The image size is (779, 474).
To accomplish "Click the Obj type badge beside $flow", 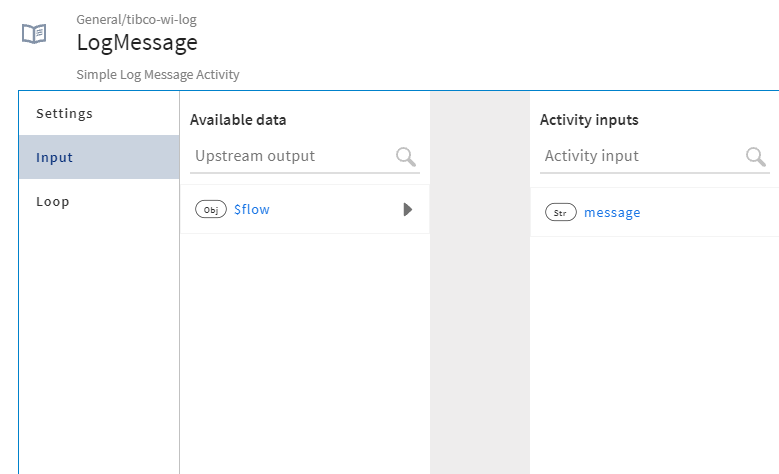I will click(211, 210).
